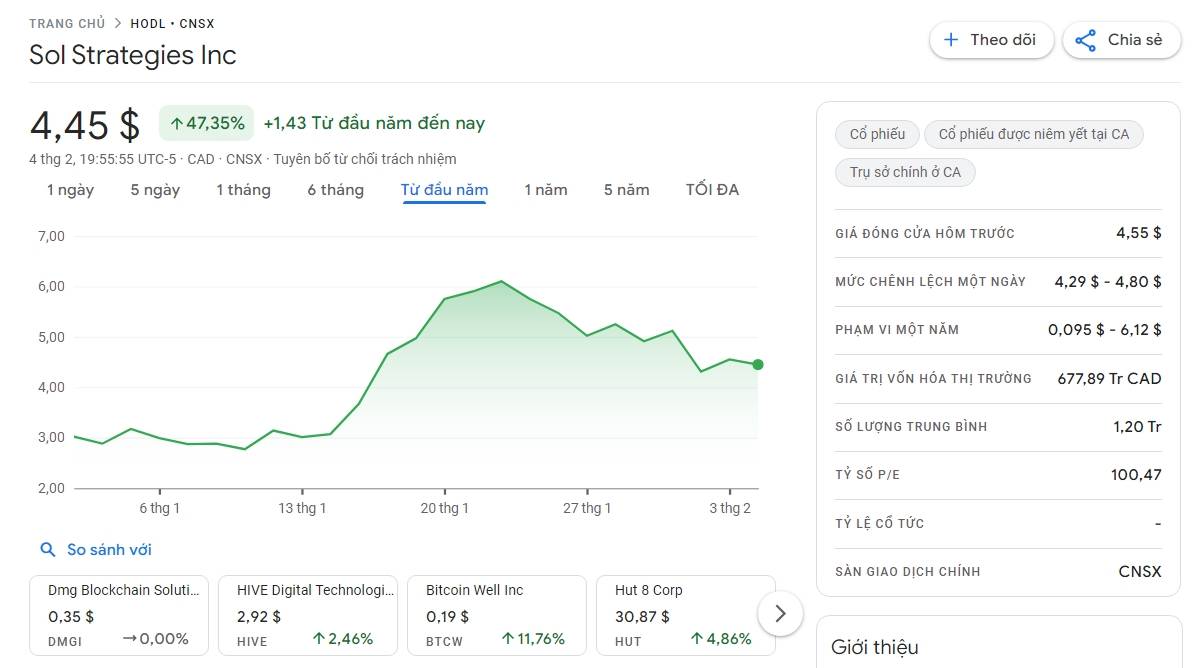Click the Sol Strategies Inc title
Viewport: 1195px width, 668px height.
[x=133, y=55]
